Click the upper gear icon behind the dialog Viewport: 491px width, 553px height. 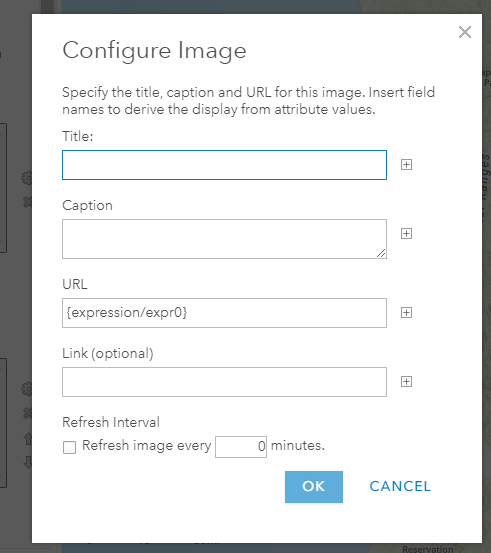(x=27, y=178)
